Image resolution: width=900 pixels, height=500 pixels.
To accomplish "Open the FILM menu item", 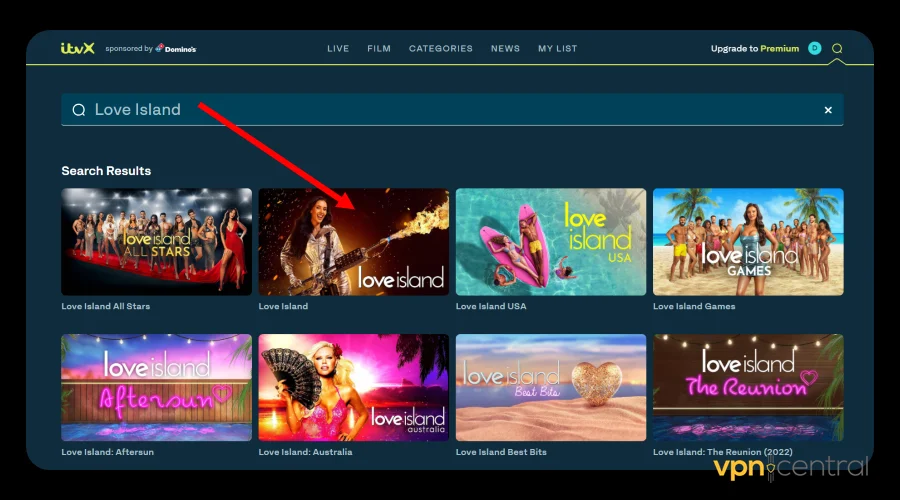I will pos(379,49).
